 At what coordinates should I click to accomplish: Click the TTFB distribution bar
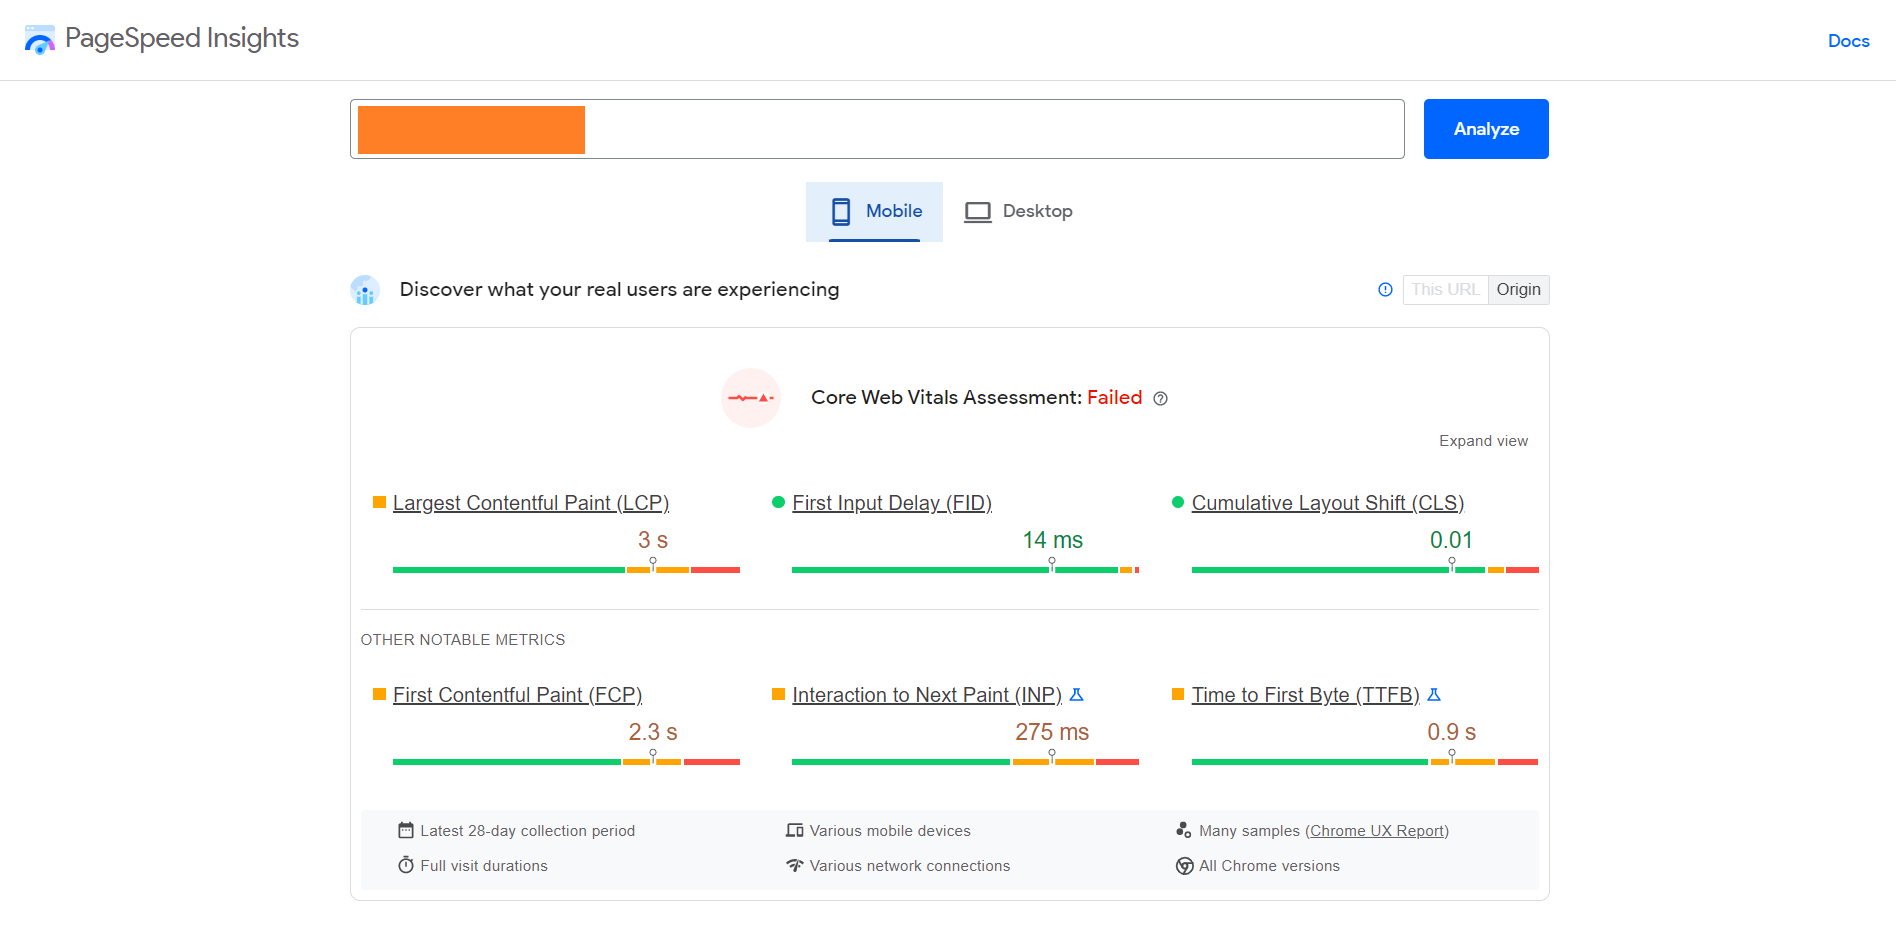coord(1365,762)
